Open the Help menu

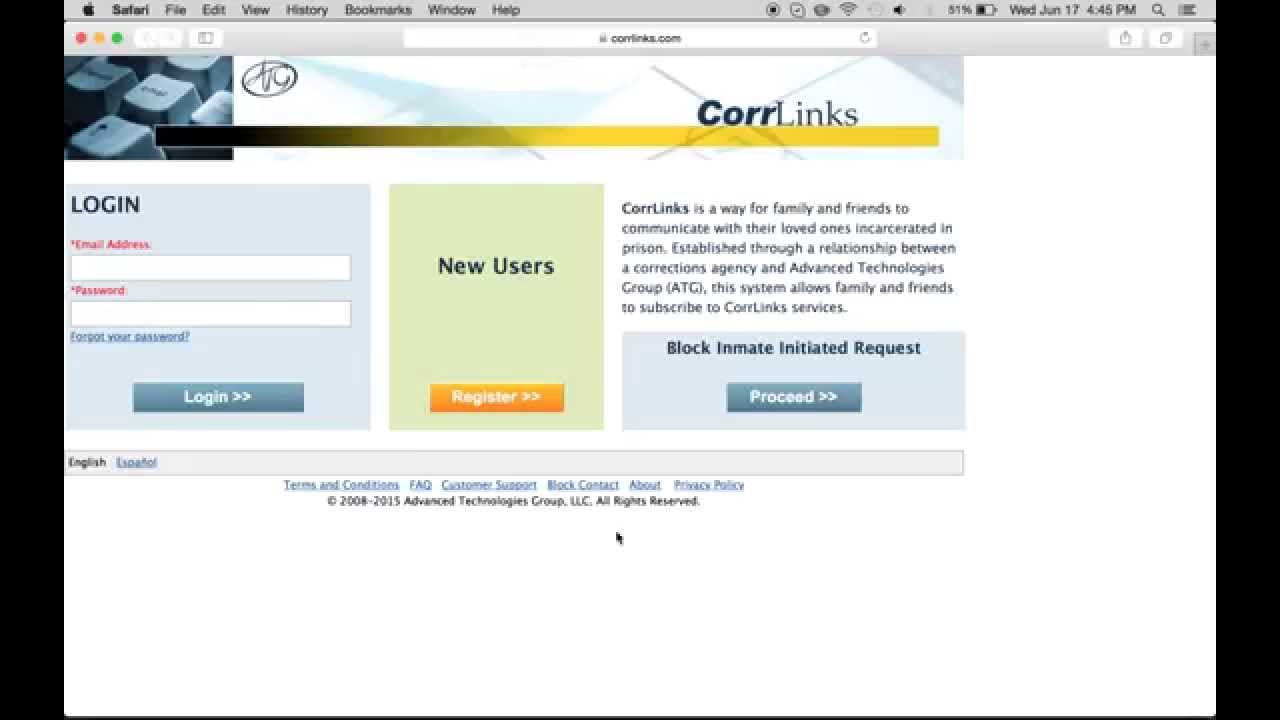(x=506, y=10)
